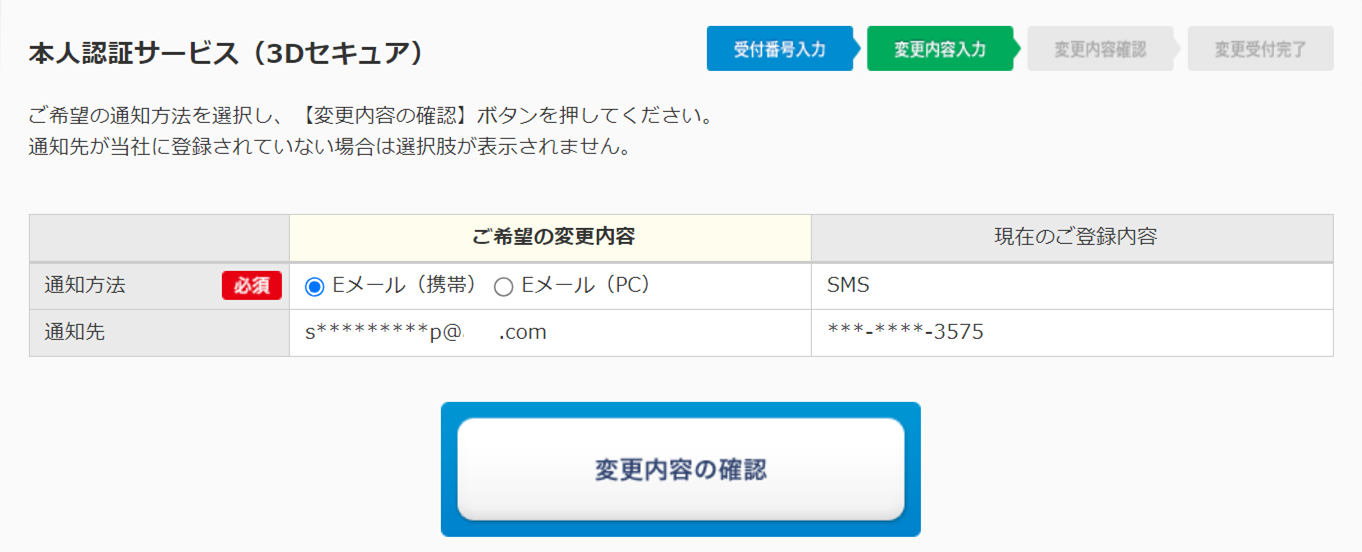Click the red 必須 badge

tap(252, 286)
